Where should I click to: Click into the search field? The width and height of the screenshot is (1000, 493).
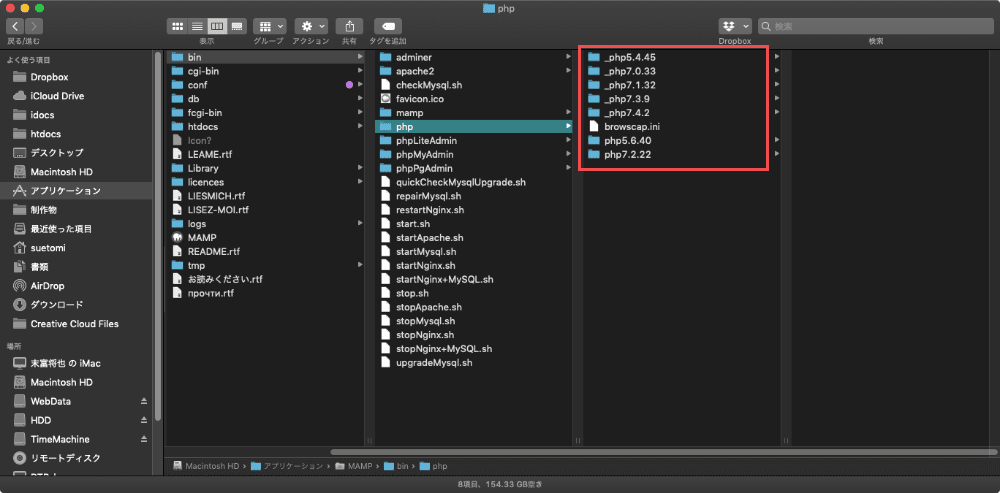click(875, 26)
